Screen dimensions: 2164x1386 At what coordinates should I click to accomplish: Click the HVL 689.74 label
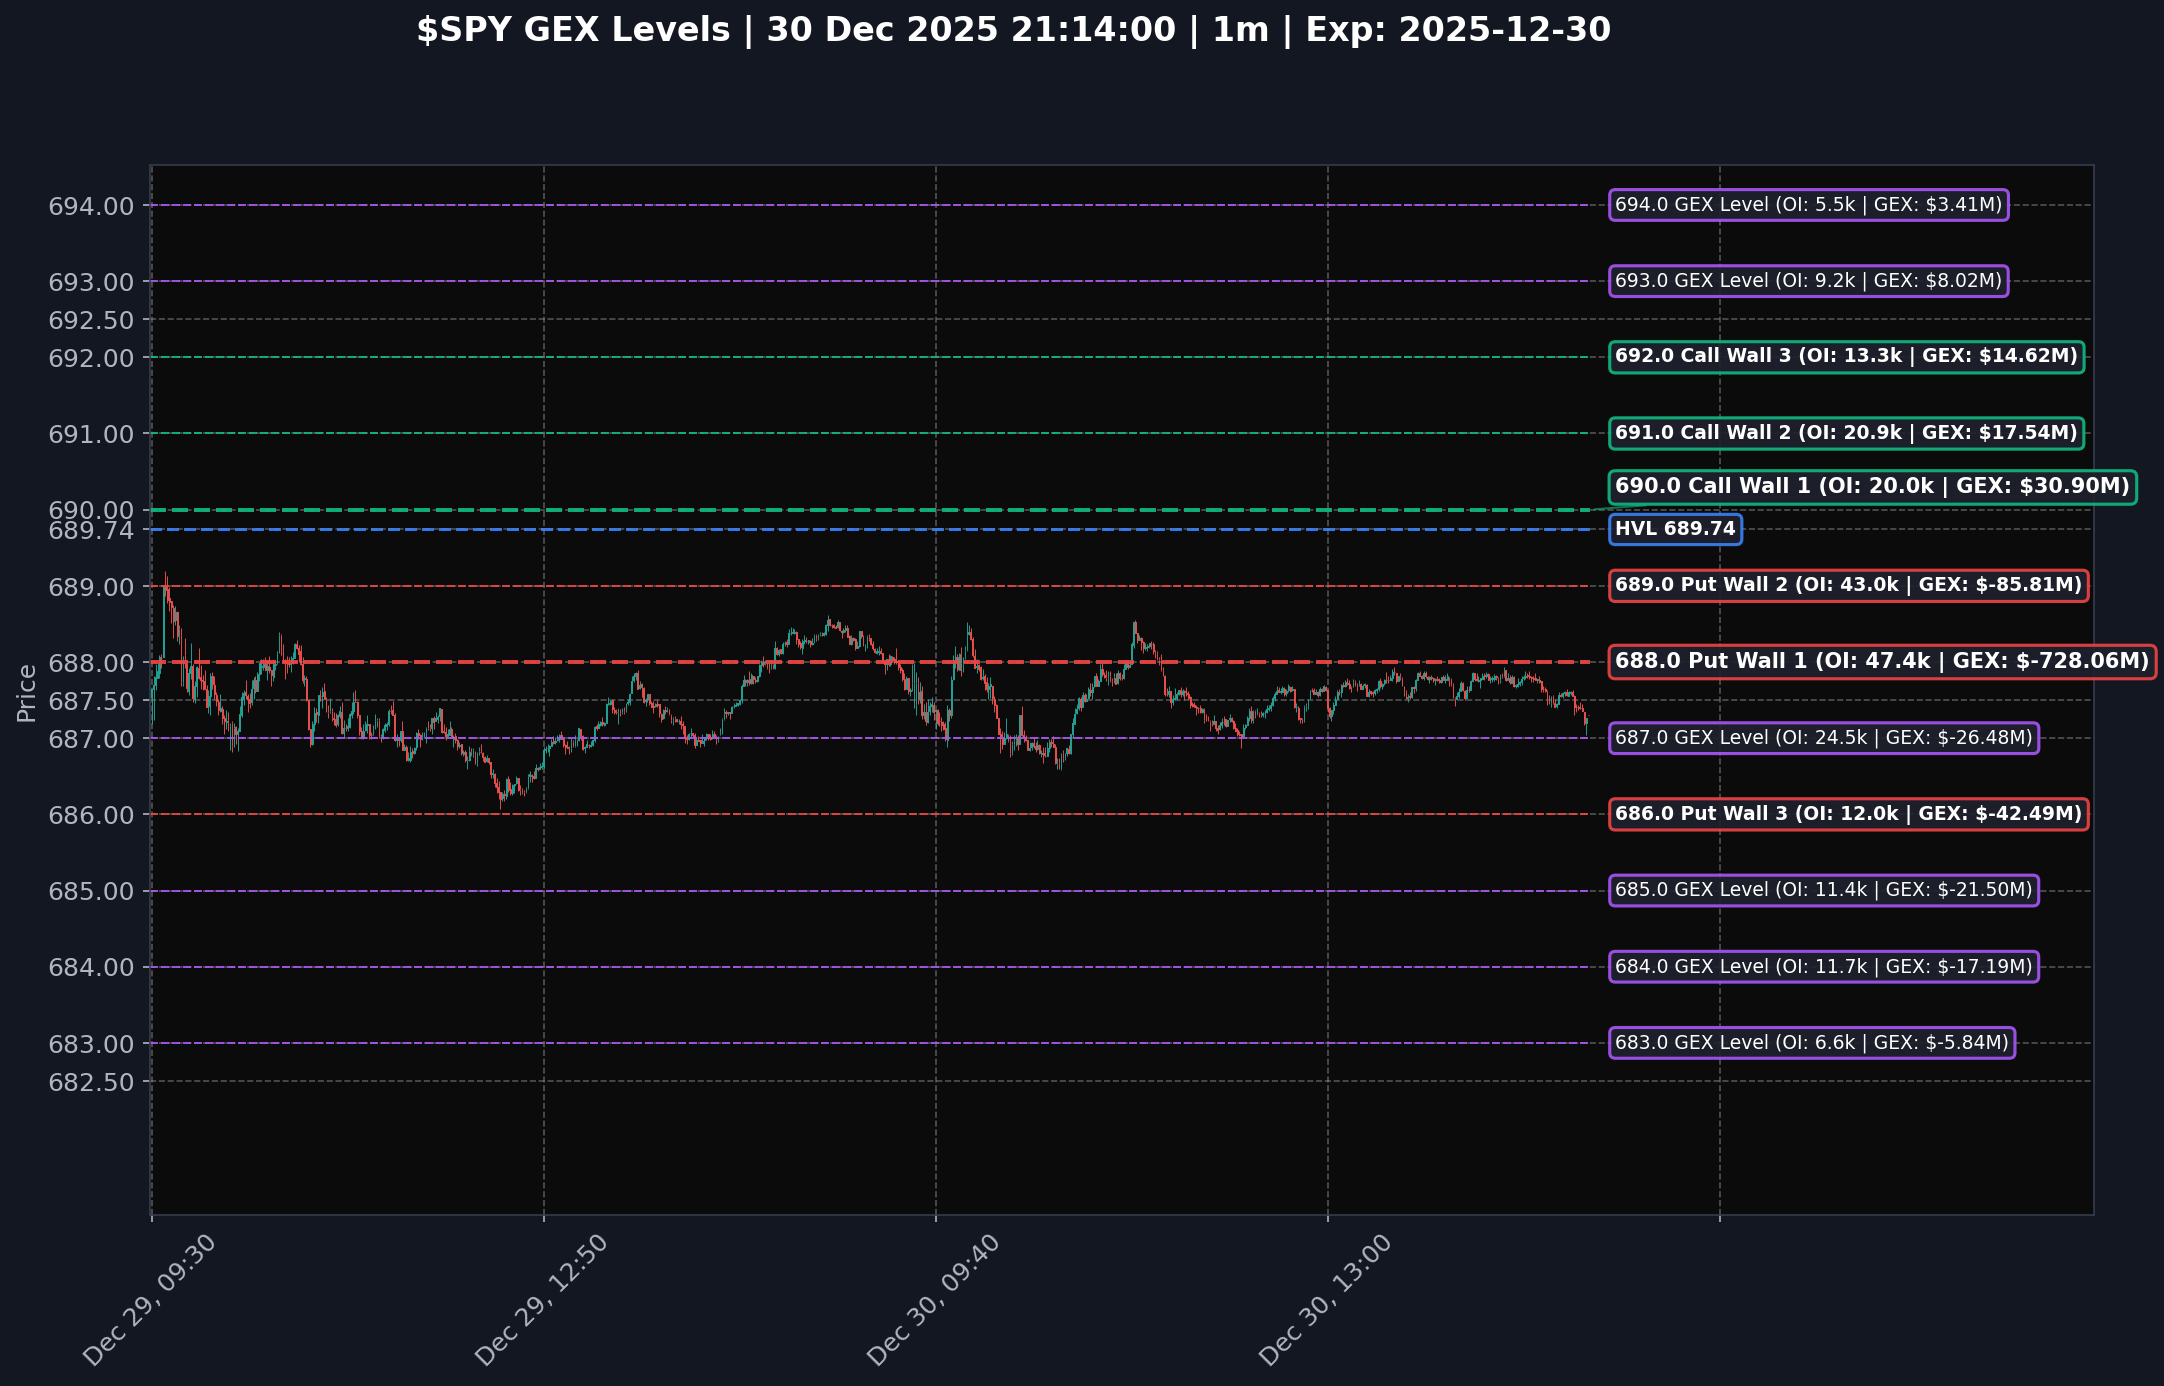click(1675, 529)
